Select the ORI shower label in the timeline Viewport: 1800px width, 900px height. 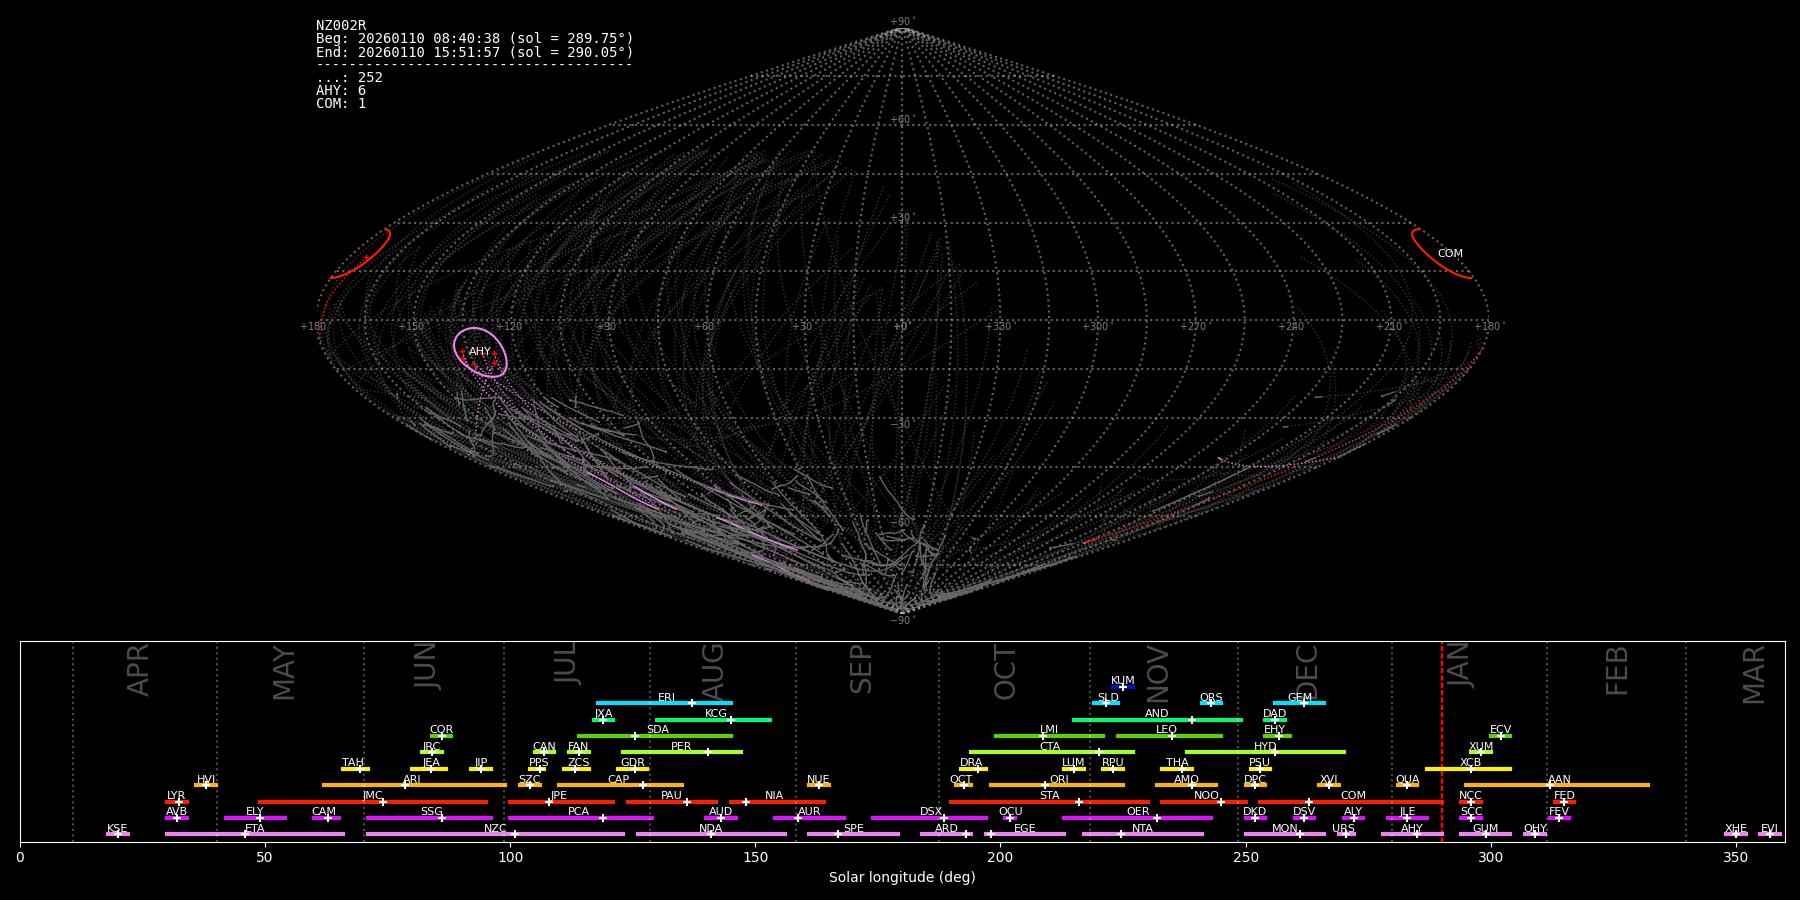pos(1059,780)
